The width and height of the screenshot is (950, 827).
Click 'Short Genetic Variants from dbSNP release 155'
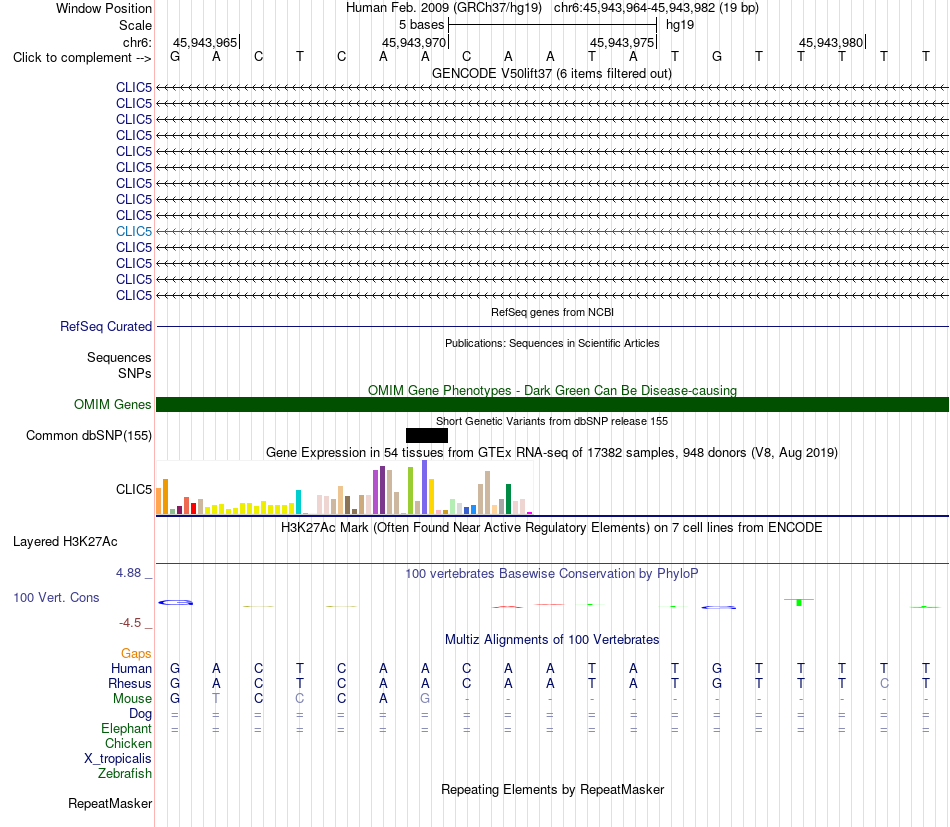[x=552, y=421]
